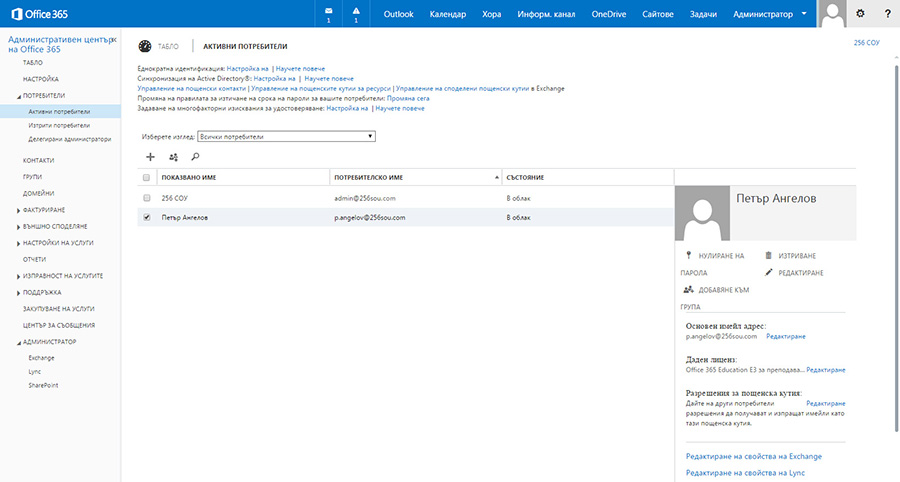Click the ТАБЛО breadcrumb link

[168, 46]
